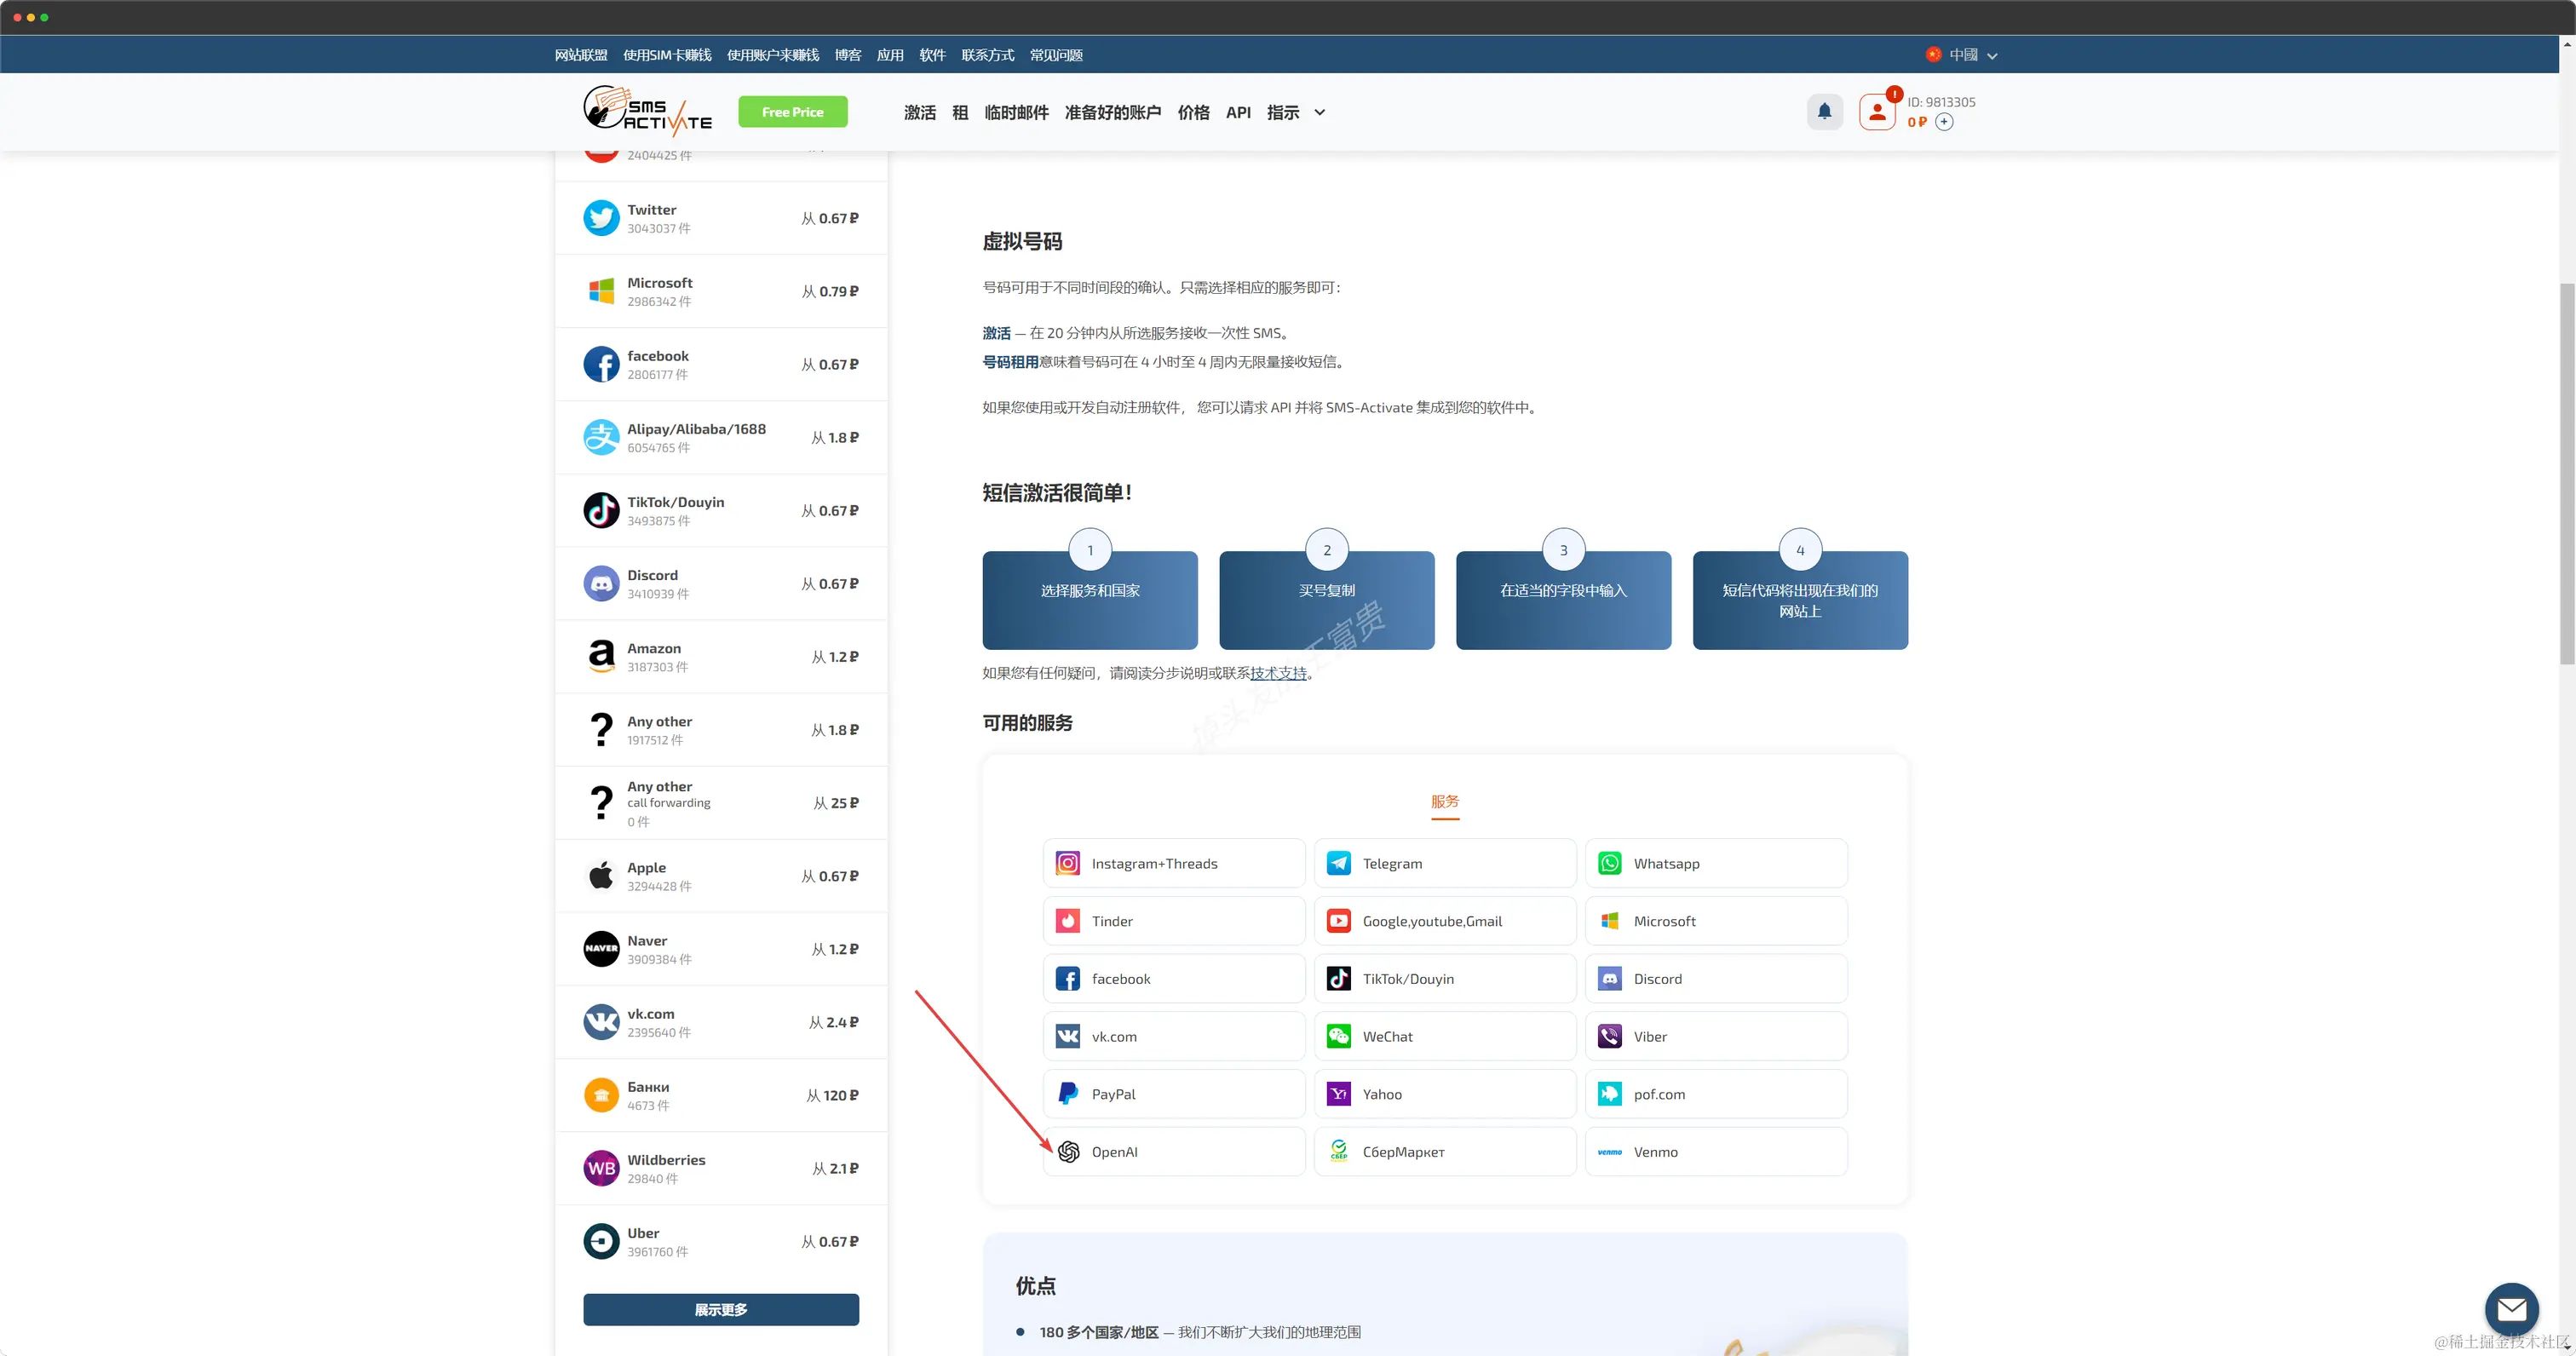This screenshot has width=2576, height=1356.
Task: Click the step 1 选择服务和国家 card
Action: tap(1090, 600)
